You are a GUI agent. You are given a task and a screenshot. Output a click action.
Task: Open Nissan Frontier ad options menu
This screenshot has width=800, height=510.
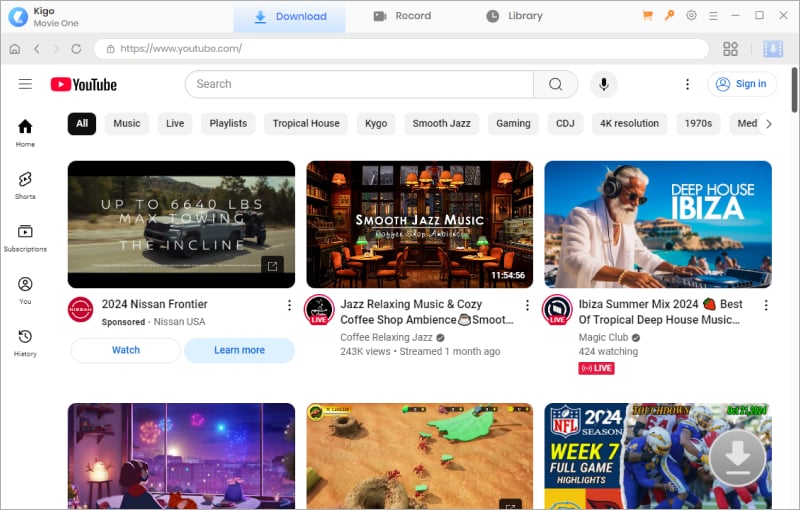tap(289, 305)
